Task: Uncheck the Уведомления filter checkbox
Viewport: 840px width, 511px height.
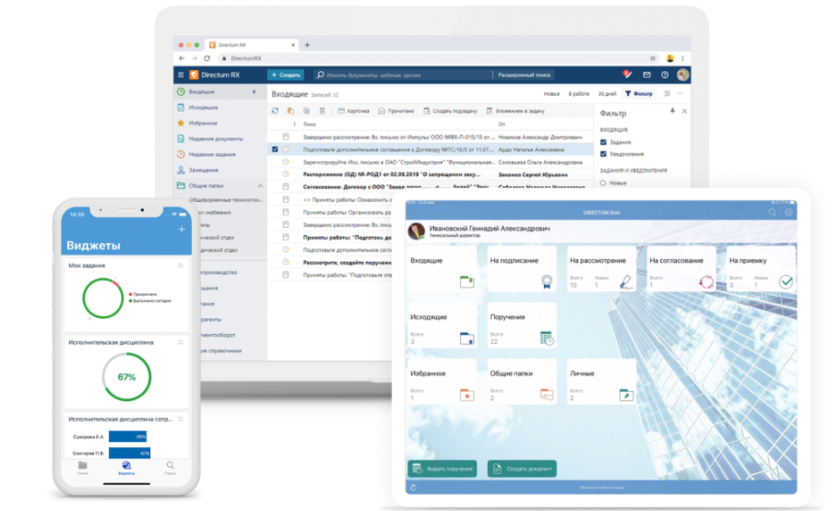Action: (x=603, y=154)
